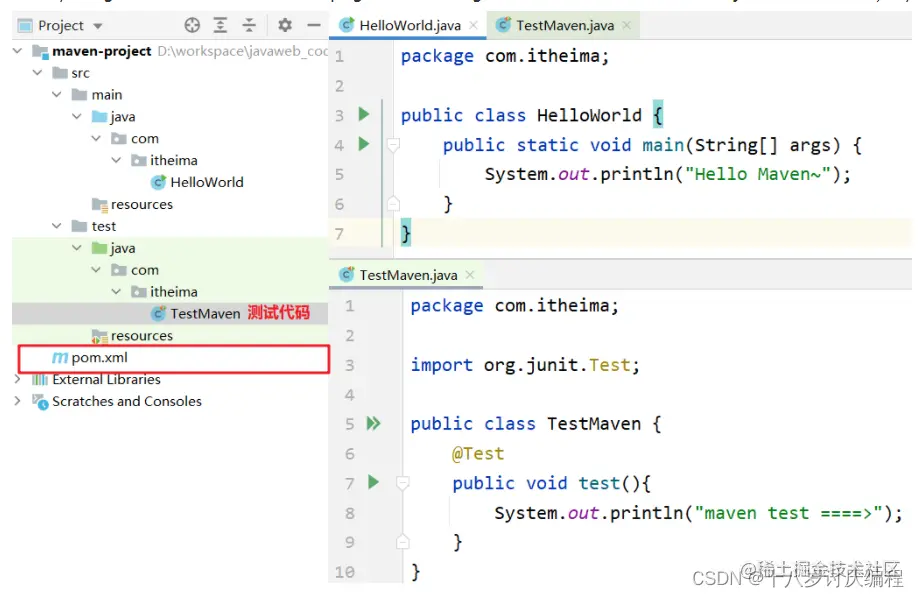Viewport: 919px width, 598px height.
Task: Click fold end marker on HelloWorld line 6
Action: [x=394, y=203]
